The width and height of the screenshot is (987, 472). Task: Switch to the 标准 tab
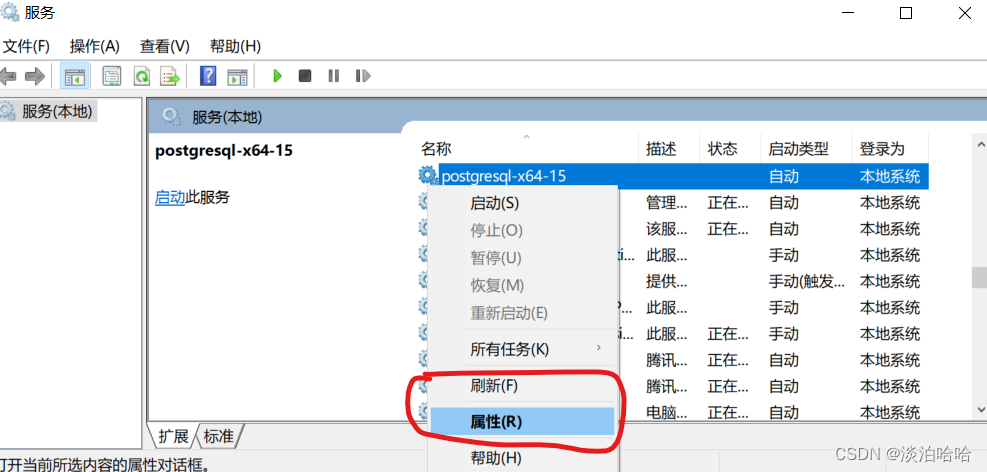219,436
